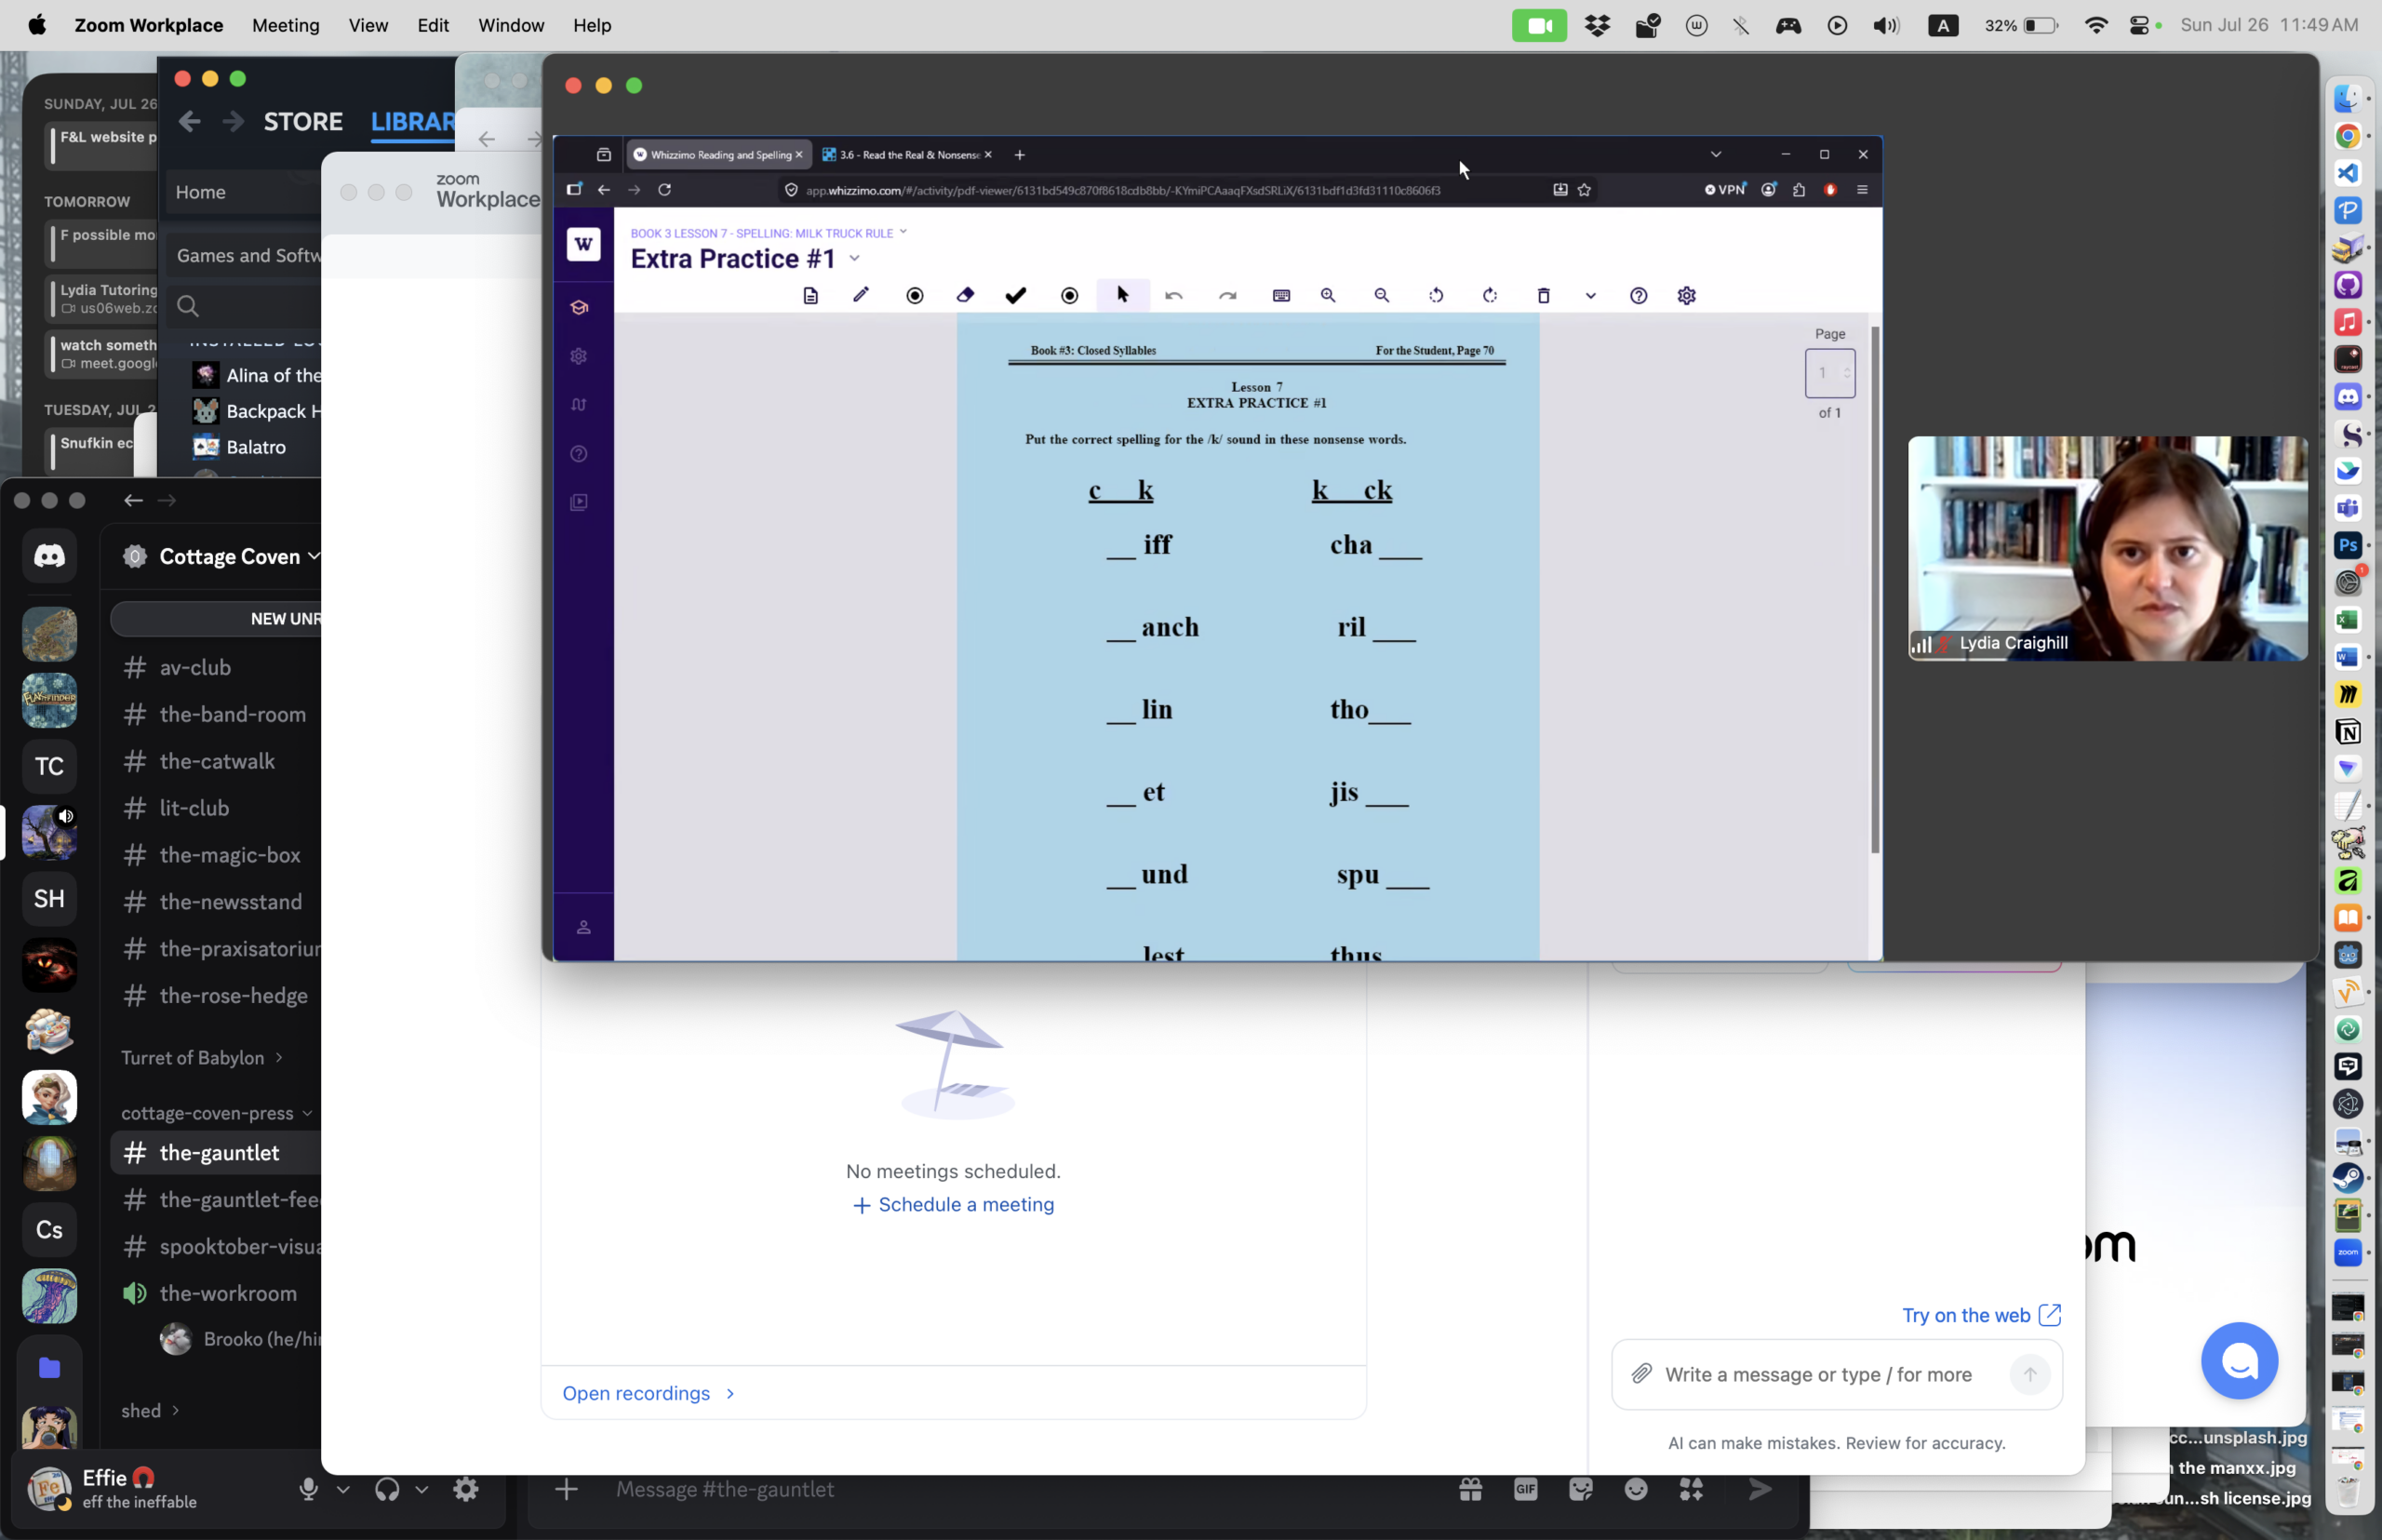Open the settings gear in Whizzimo toolbar

tap(1687, 296)
